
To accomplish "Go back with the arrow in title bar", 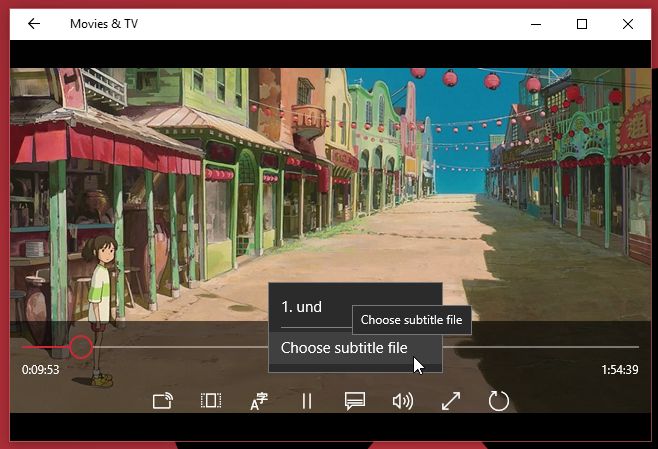I will [34, 24].
